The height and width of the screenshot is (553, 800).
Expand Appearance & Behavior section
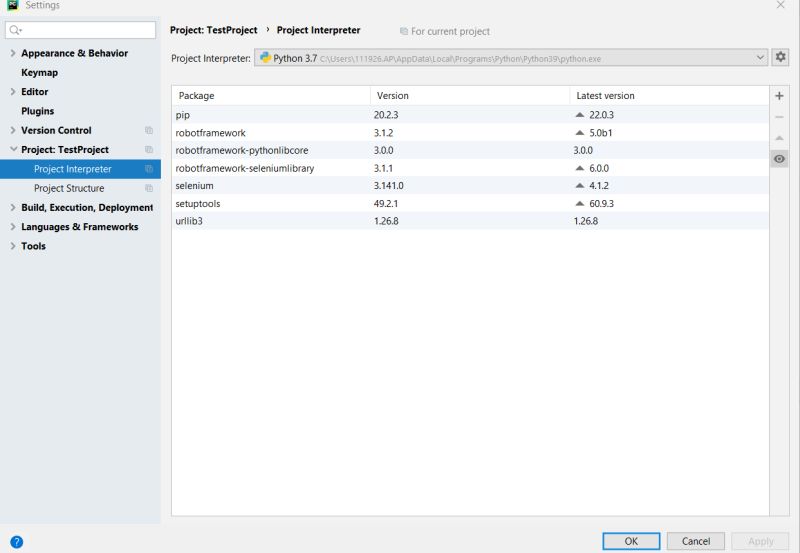click(13, 53)
